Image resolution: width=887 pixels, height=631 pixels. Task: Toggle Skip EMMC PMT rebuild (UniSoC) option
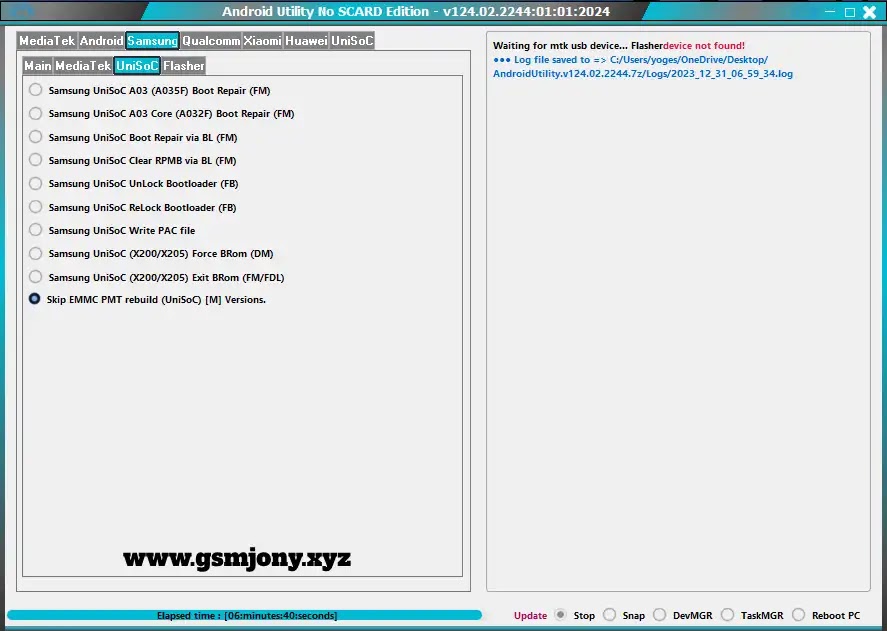35,299
